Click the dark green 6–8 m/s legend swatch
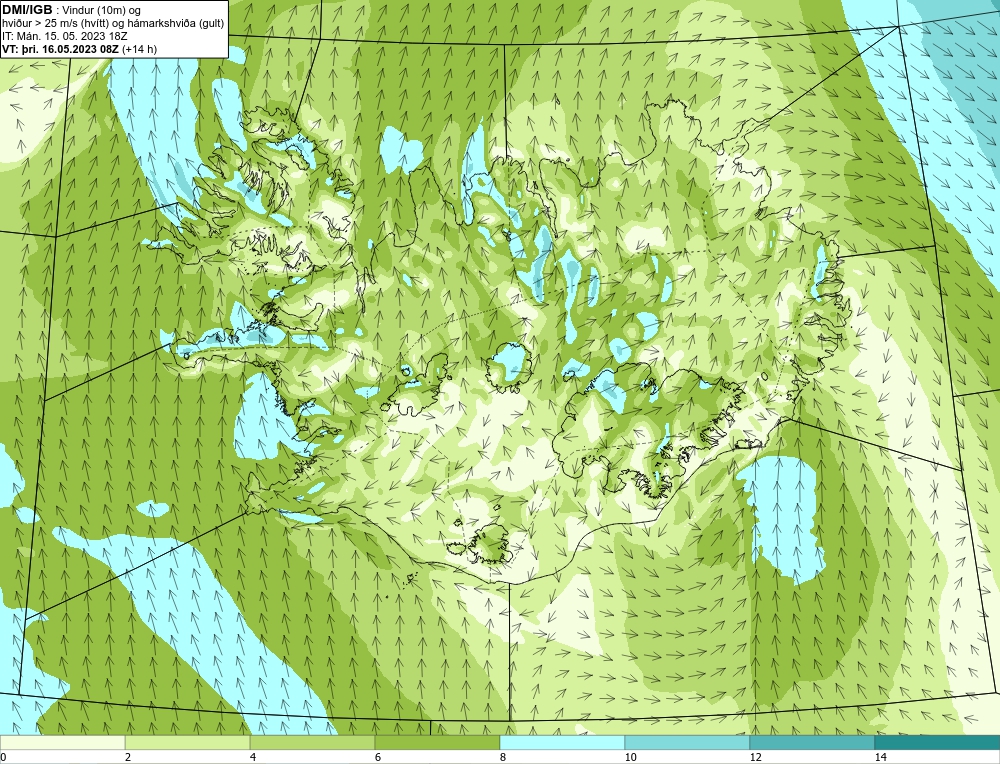1000x764 pixels. (438, 742)
